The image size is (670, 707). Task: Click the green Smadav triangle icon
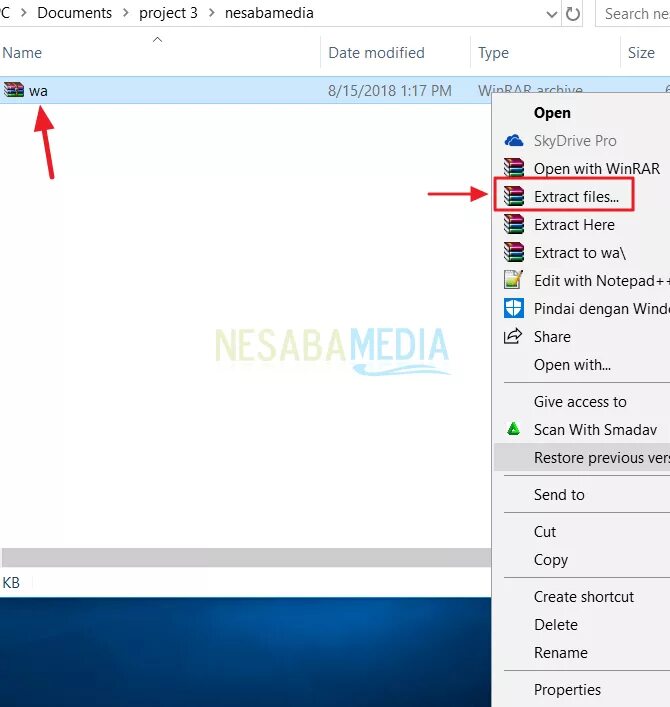coord(513,429)
